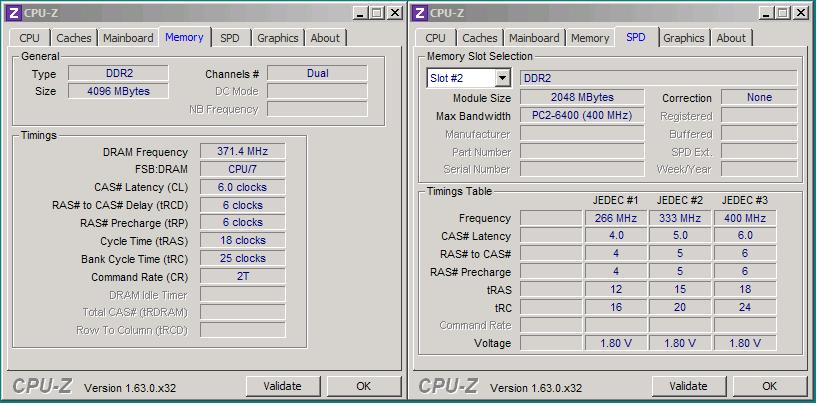Click JEDEC #3 Voltage 1.80 V
The height and width of the screenshot is (405, 818).
(745, 343)
